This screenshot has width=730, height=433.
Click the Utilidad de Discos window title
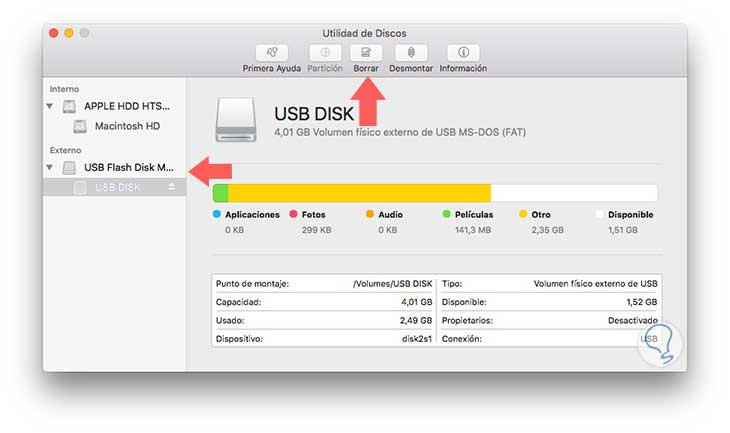[x=365, y=34]
